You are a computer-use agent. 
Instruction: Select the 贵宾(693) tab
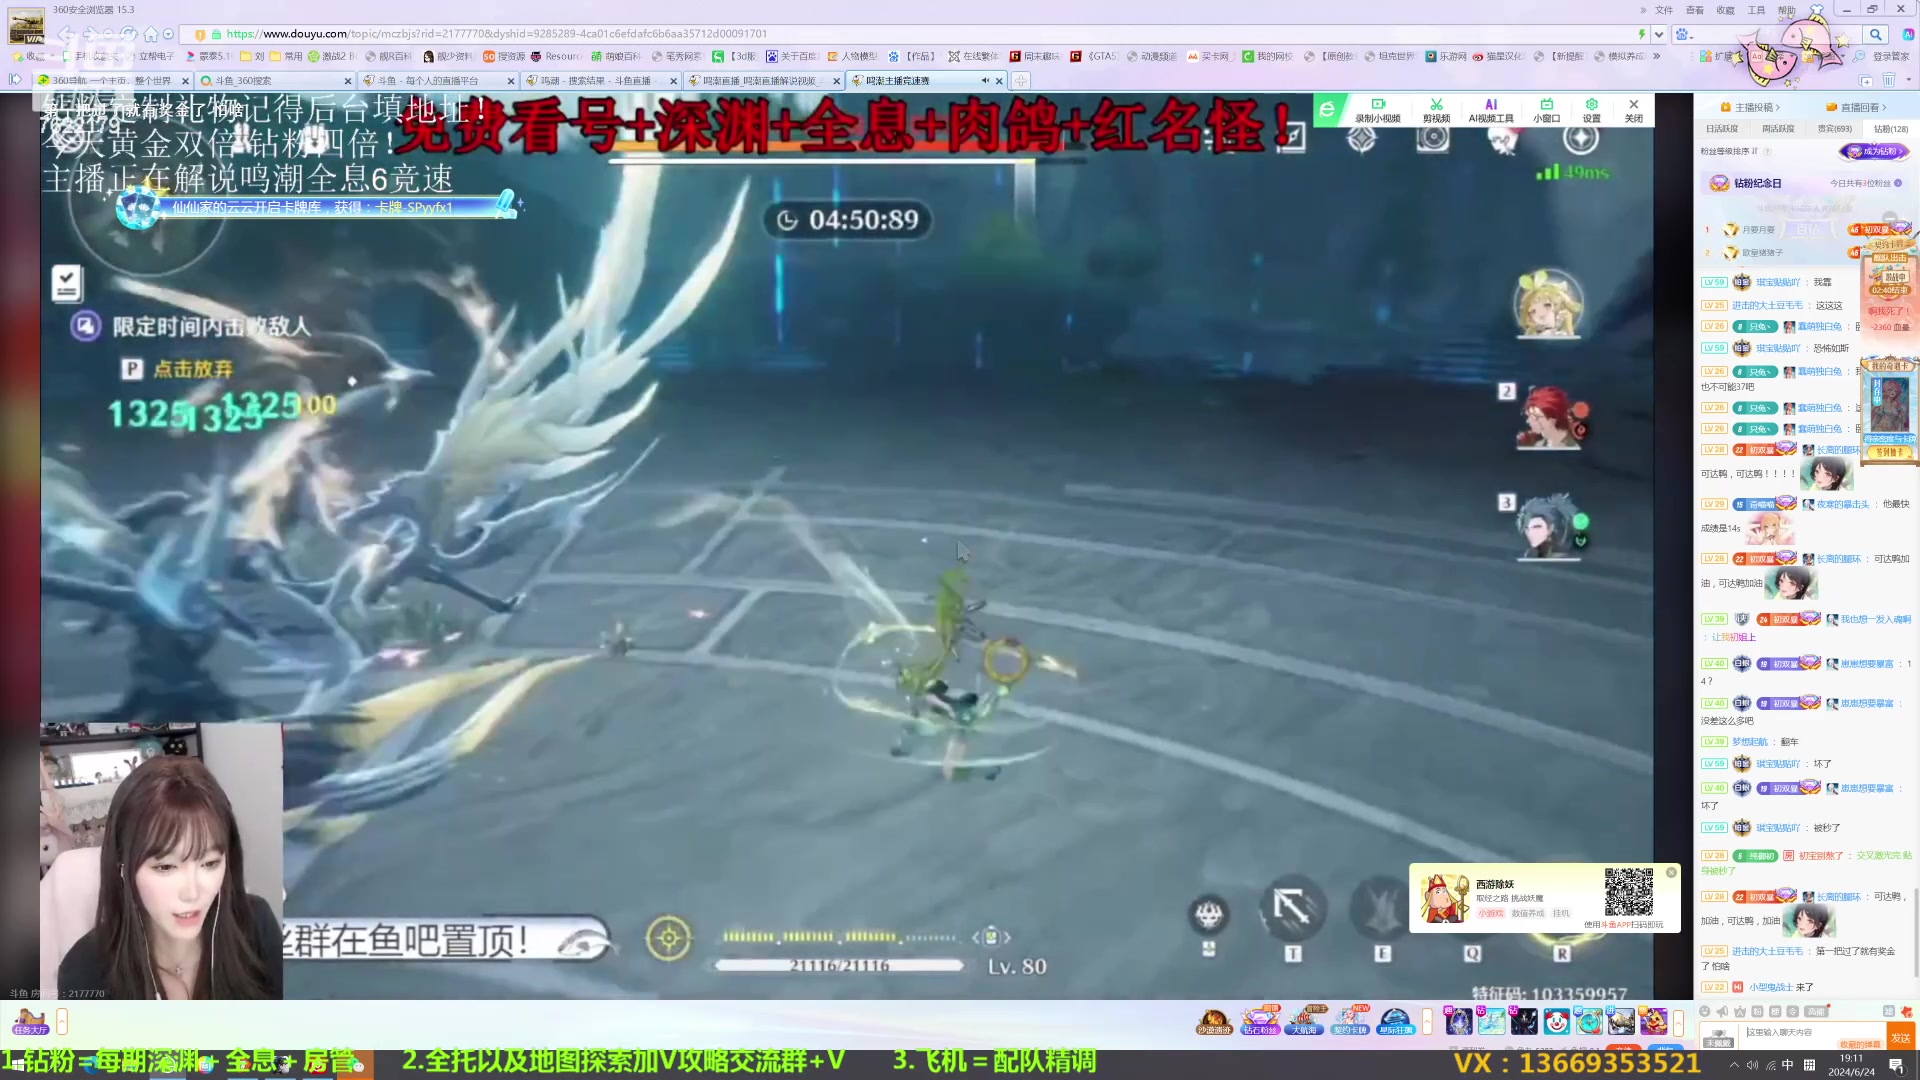(1834, 129)
